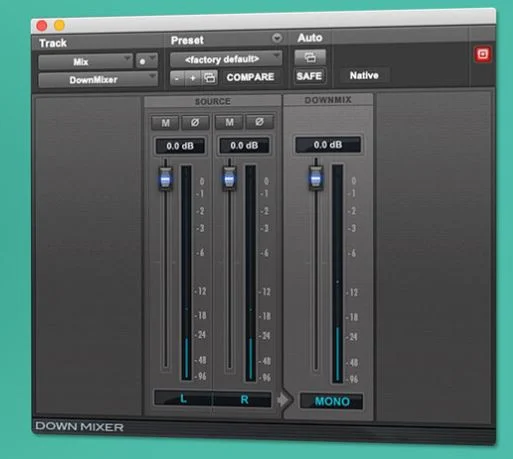Open plug-in automation enable window icon
This screenshot has height=459, width=513.
tap(310, 58)
